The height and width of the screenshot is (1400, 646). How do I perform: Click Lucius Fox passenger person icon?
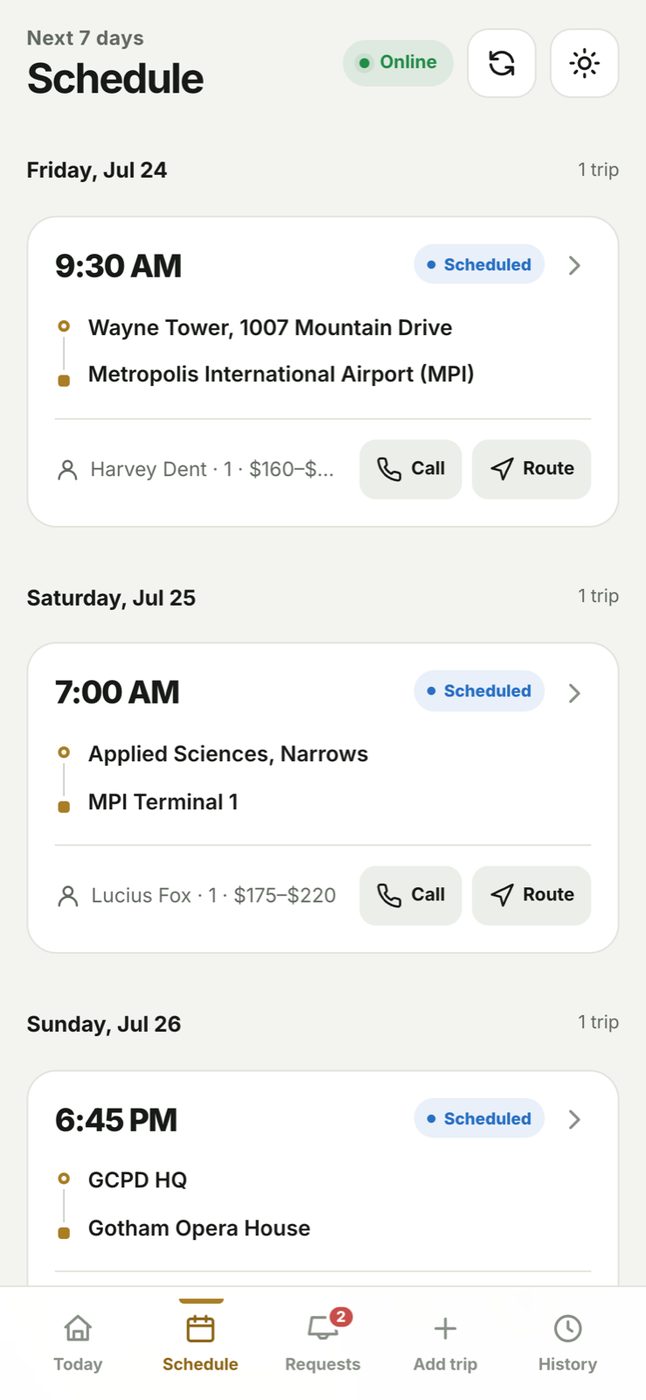pos(68,896)
